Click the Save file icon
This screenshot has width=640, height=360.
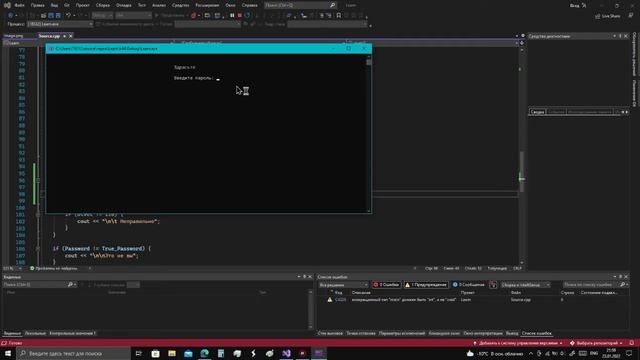tap(51, 16)
